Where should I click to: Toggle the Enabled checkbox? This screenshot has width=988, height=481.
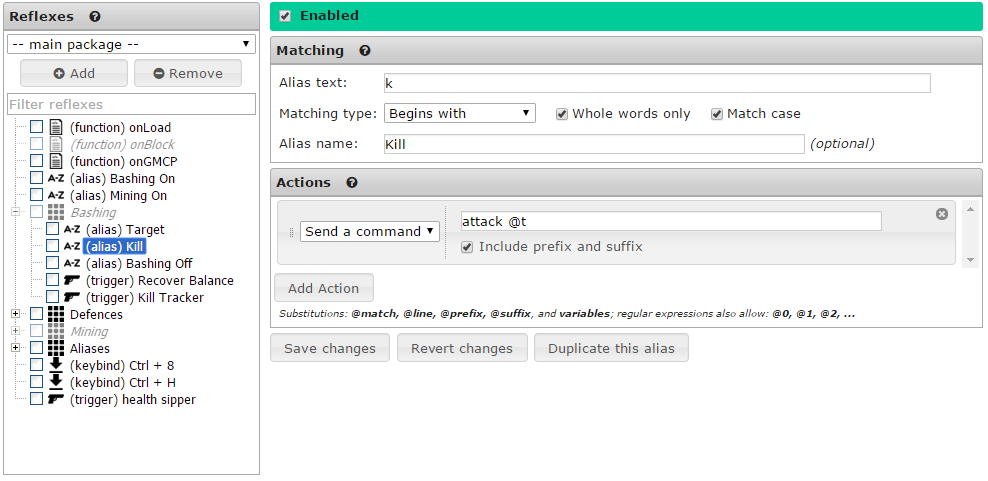[x=286, y=16]
